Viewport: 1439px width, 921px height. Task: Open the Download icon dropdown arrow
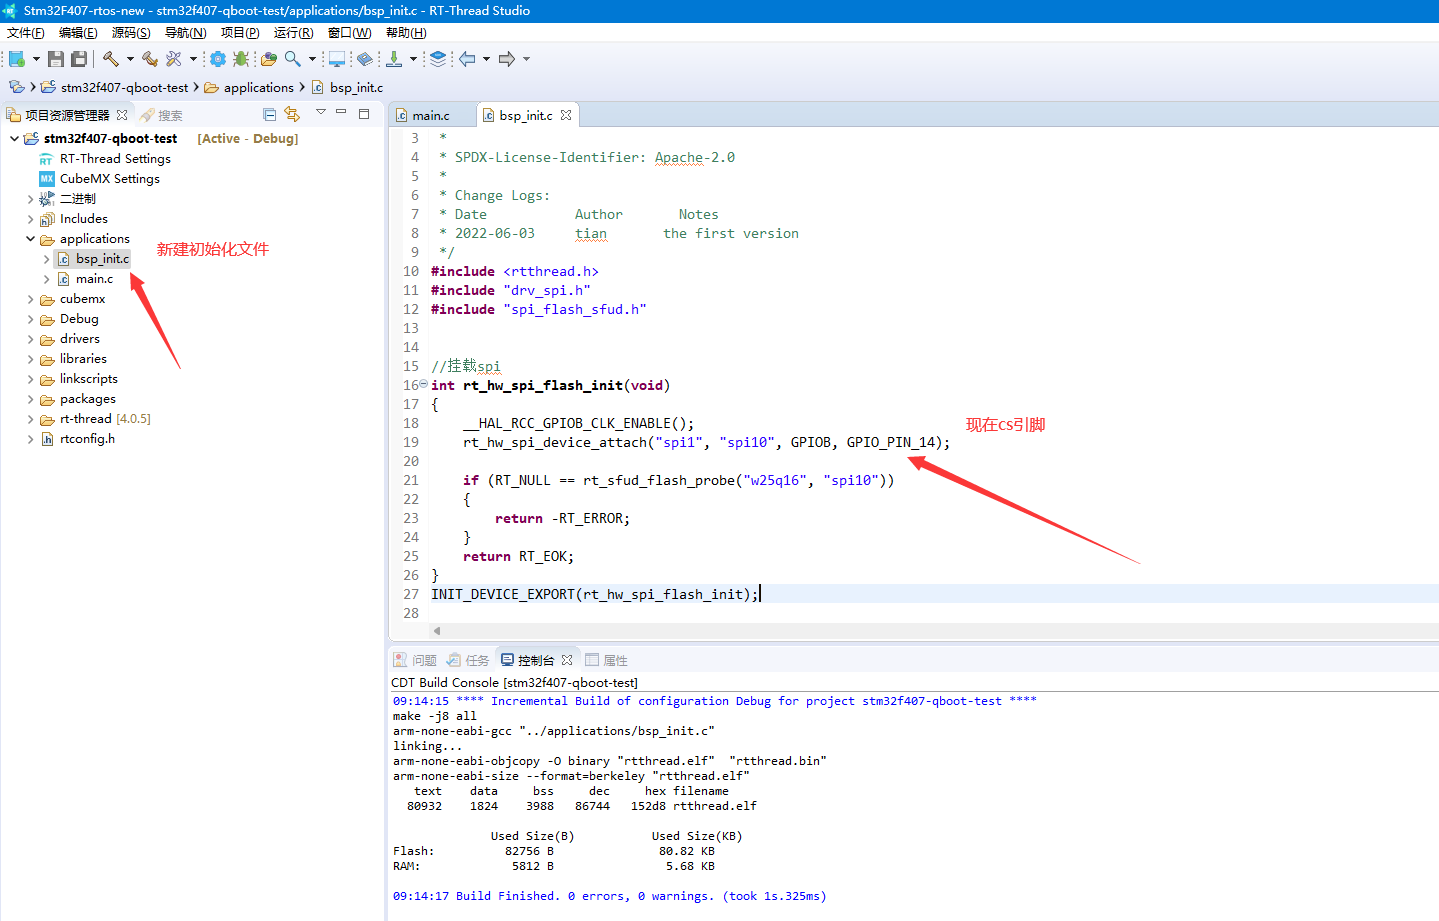(x=413, y=59)
